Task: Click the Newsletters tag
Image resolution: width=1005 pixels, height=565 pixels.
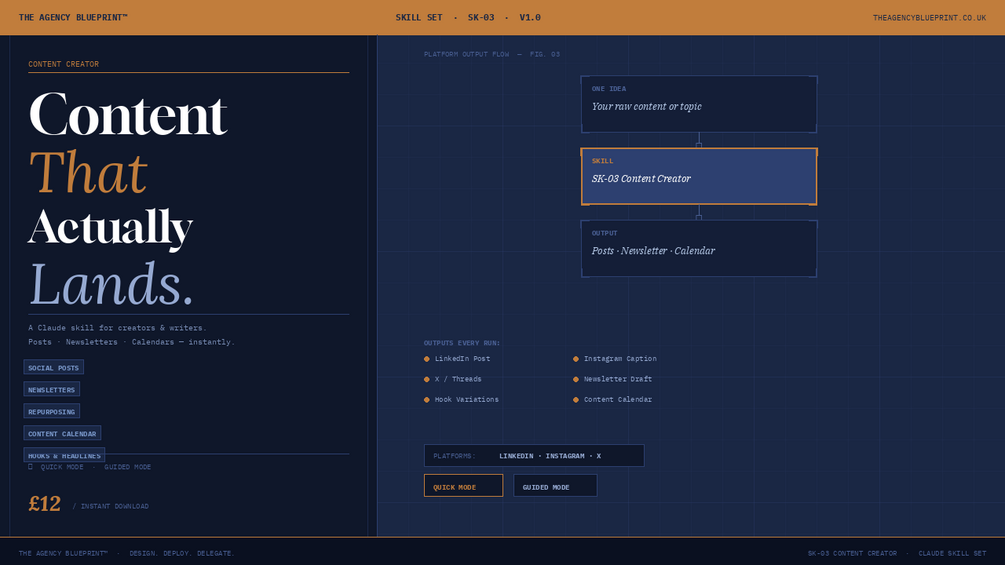Action: [x=52, y=389]
